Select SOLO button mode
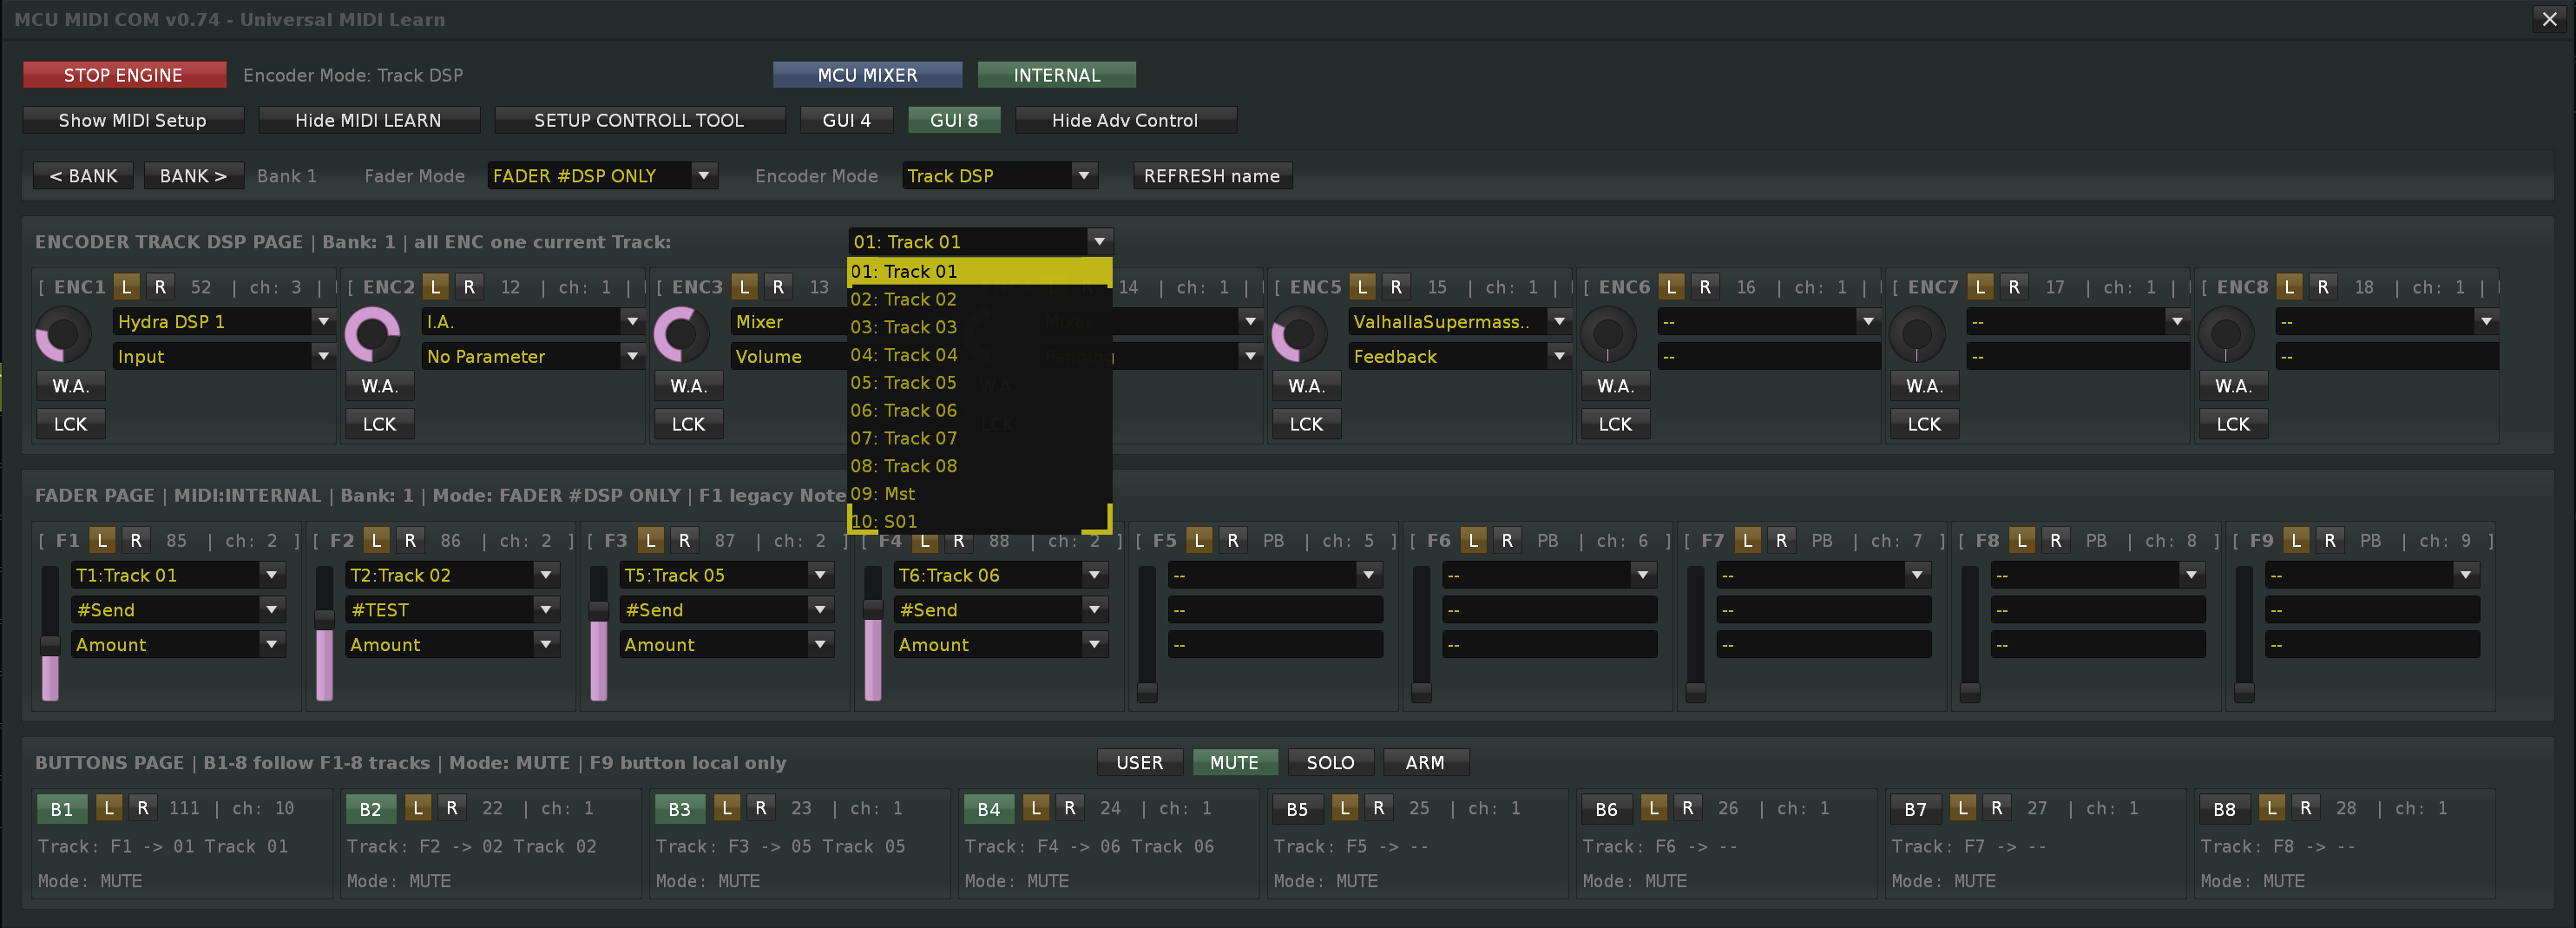Screen dimensions: 2576x928 [x=1330, y=763]
